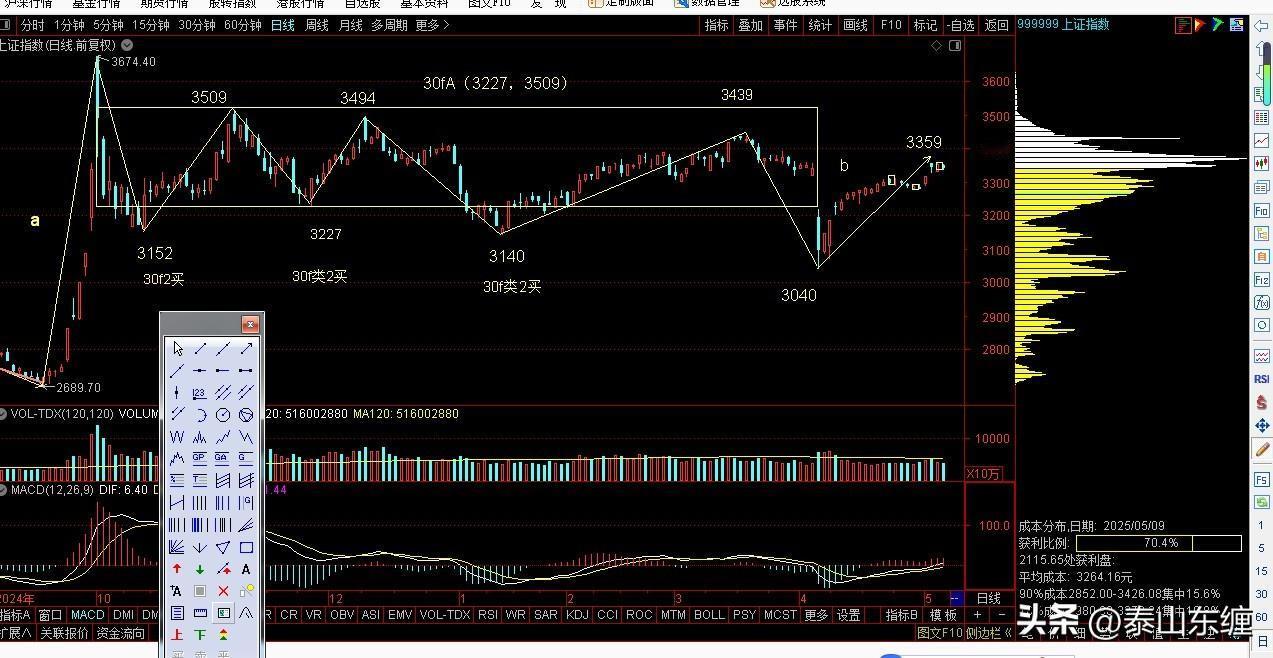Insert a green down-arrow marker
This screenshot has height=658, width=1273.
[200, 569]
